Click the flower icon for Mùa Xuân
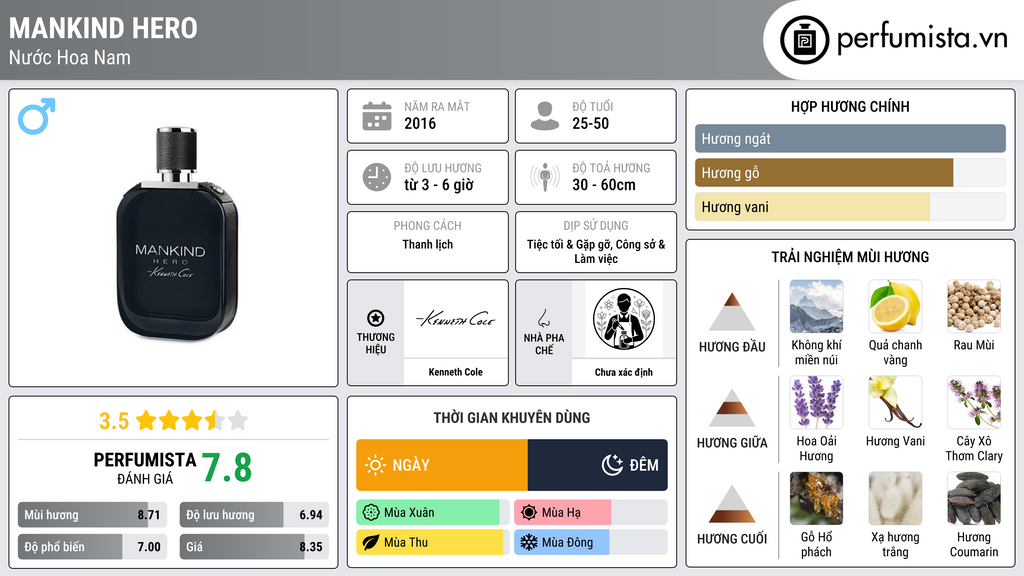 point(371,513)
